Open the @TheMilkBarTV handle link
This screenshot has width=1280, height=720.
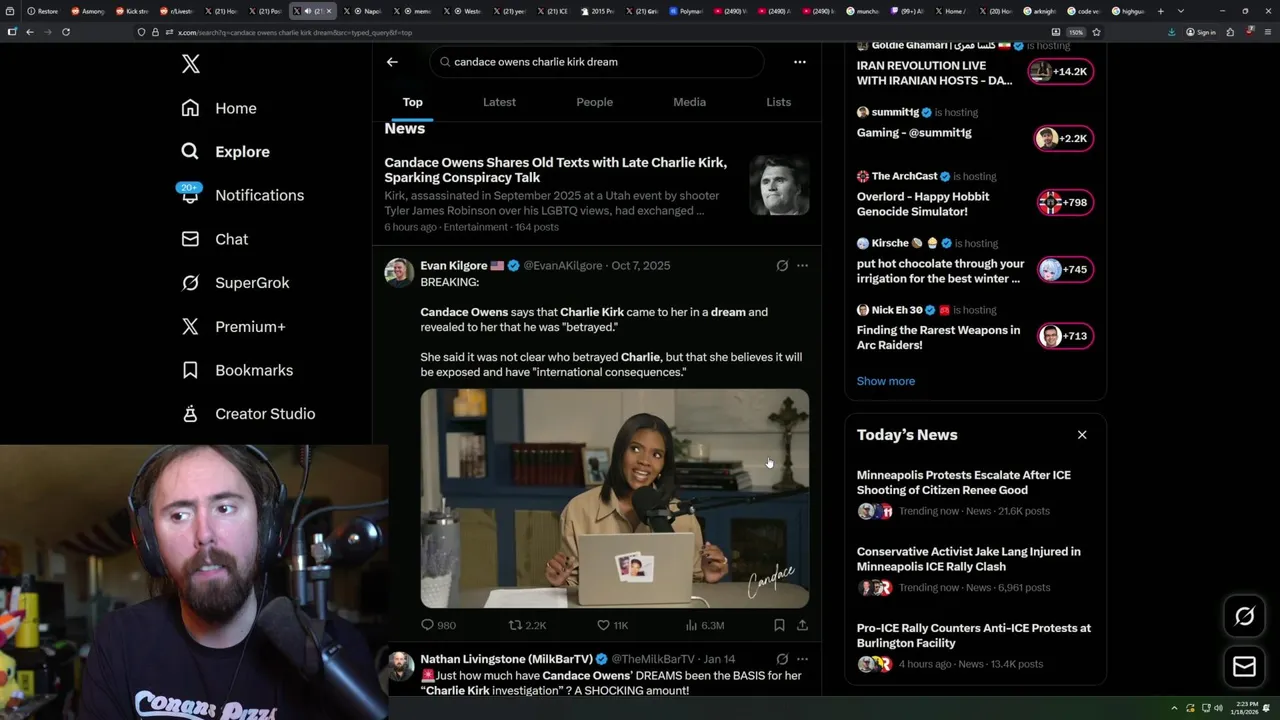click(x=653, y=659)
